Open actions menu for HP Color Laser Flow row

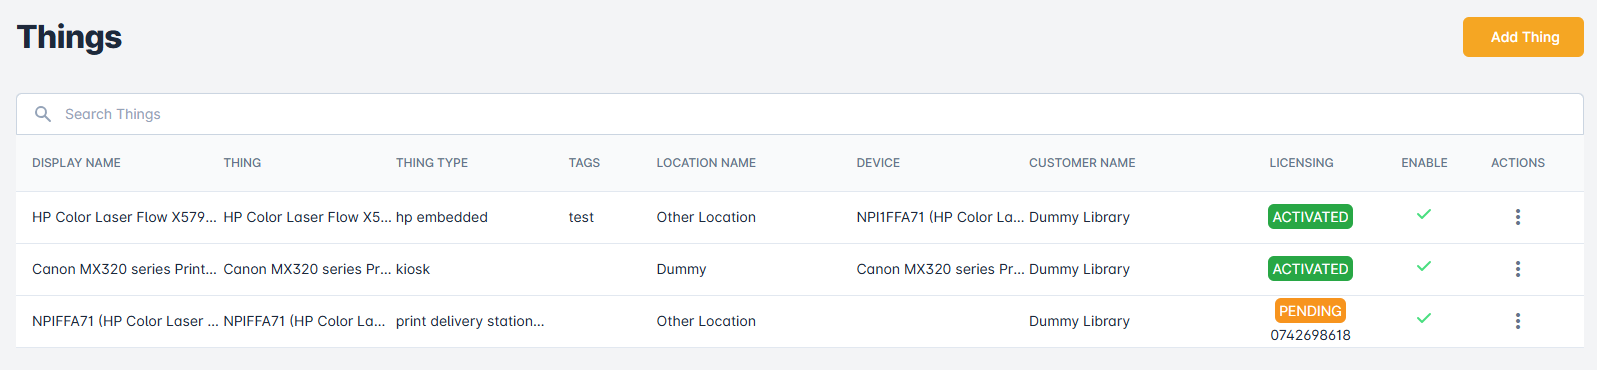(x=1517, y=217)
